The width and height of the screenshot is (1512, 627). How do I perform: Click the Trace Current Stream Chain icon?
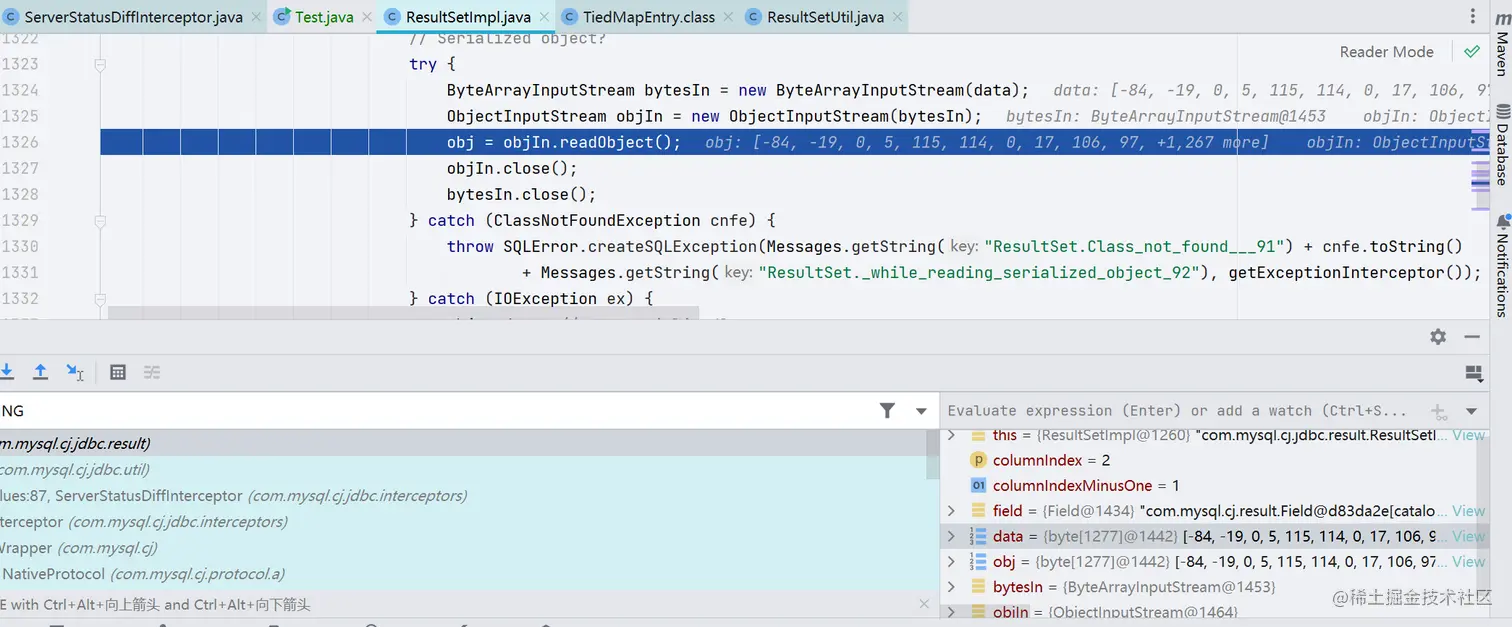152,372
